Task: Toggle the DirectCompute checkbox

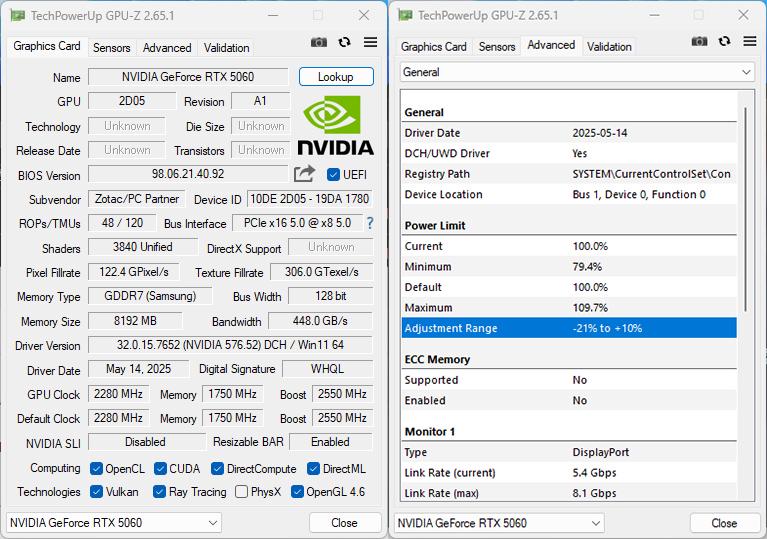Action: [x=217, y=469]
